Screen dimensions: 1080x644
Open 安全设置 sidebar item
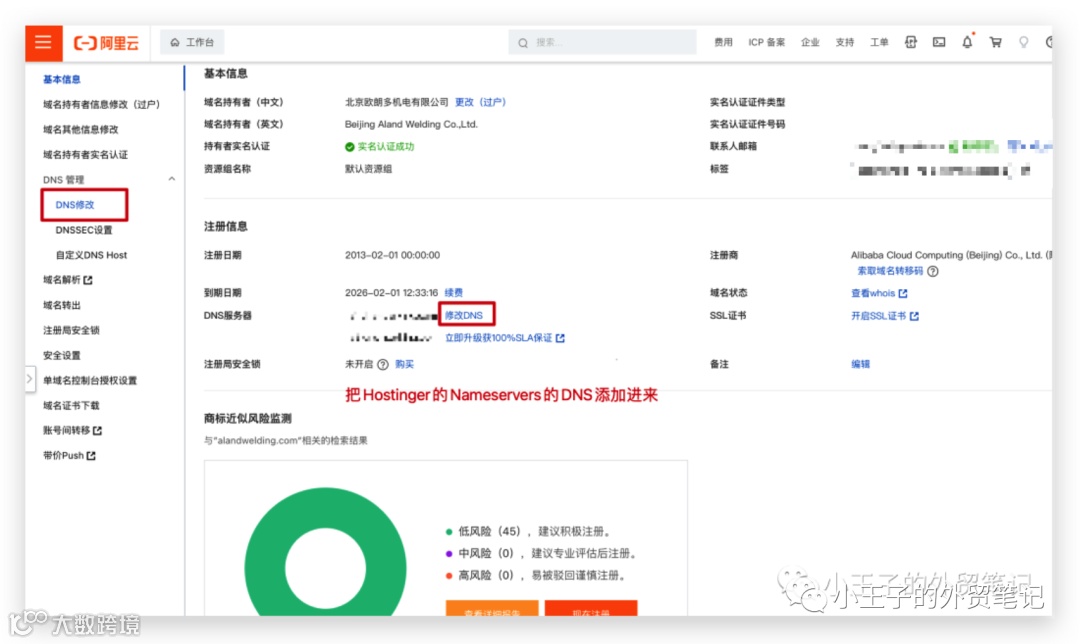point(62,355)
